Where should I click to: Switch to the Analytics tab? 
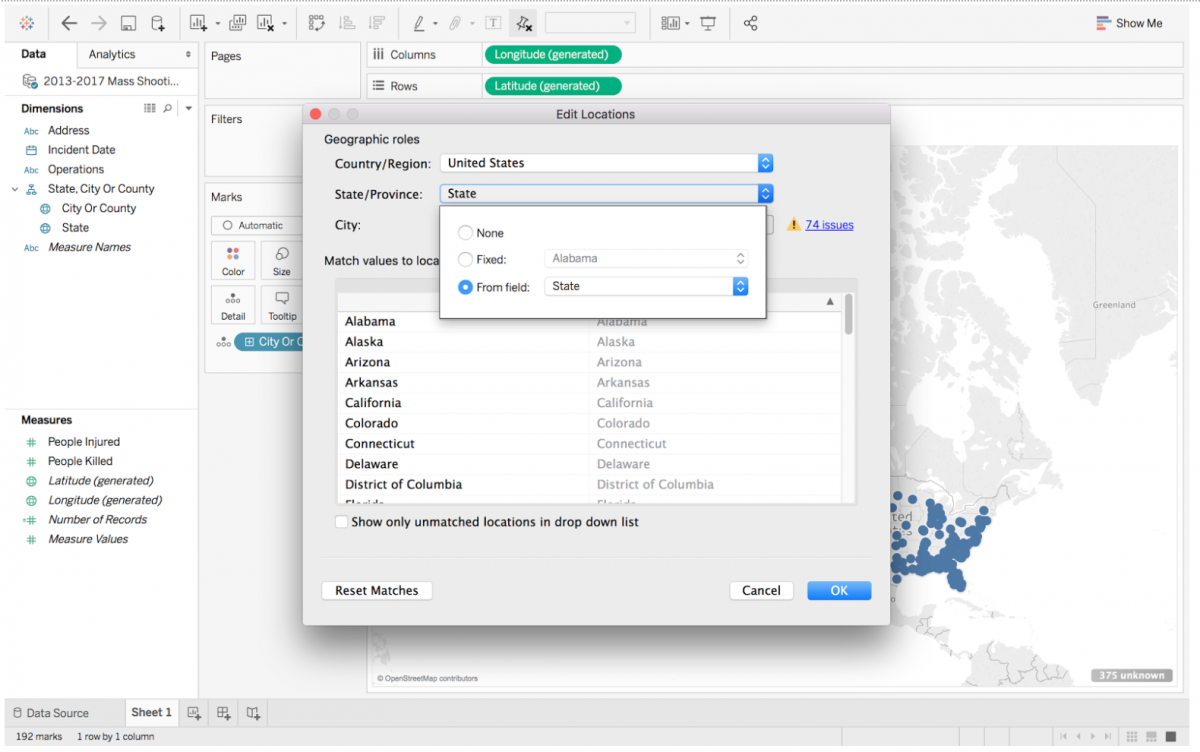coord(113,54)
